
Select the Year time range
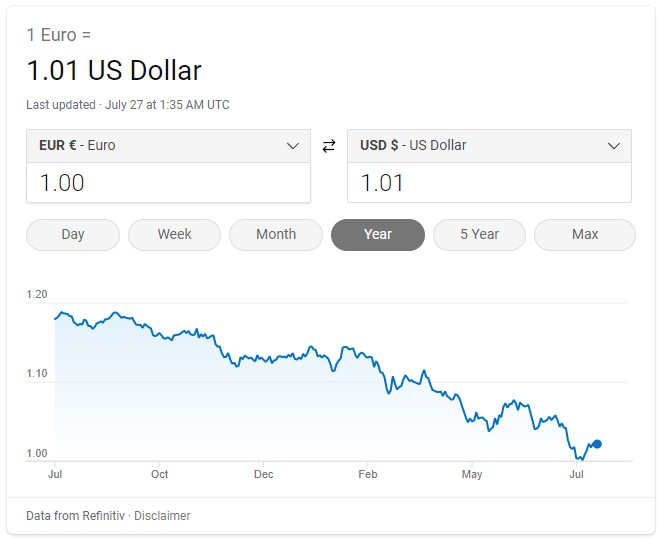tap(378, 234)
